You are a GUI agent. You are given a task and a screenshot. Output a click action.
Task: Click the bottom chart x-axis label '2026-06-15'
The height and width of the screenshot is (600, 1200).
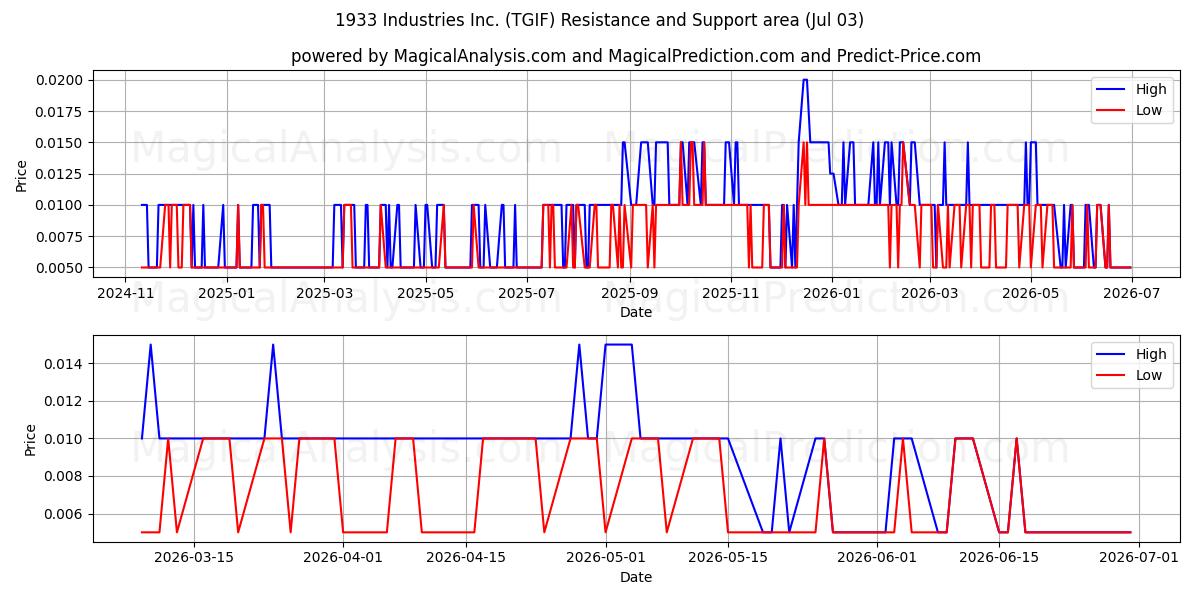click(1000, 559)
